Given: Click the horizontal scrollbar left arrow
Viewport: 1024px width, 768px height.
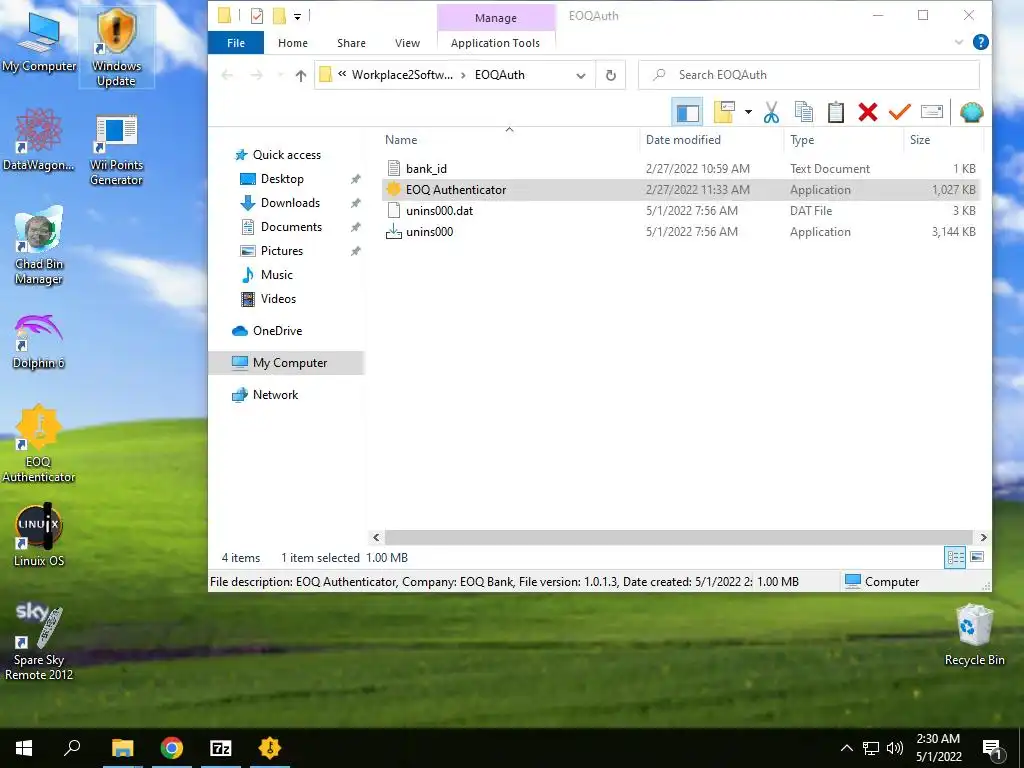Looking at the screenshot, I should click(x=376, y=537).
